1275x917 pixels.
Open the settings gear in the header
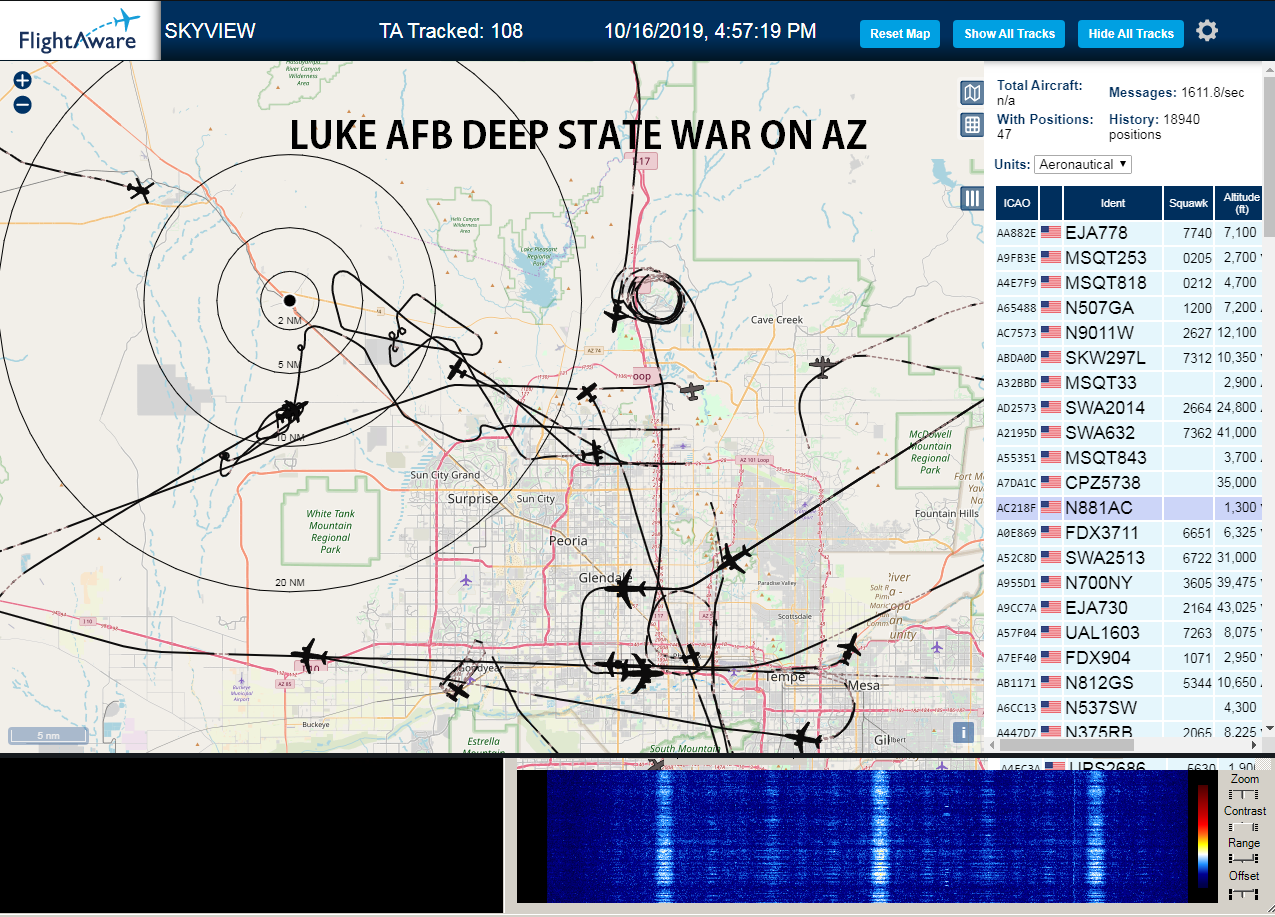click(x=1207, y=31)
